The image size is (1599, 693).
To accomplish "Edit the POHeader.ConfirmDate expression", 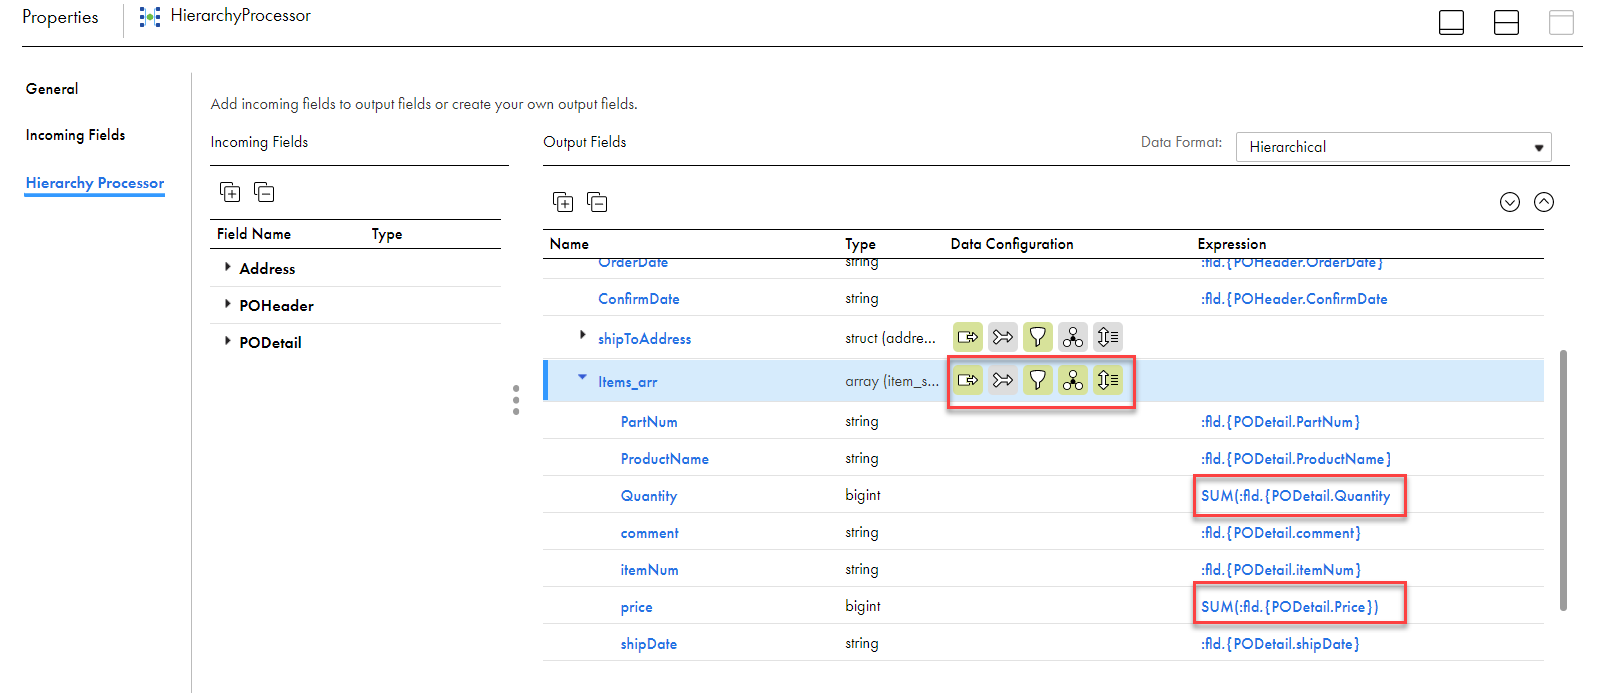I will coord(1294,299).
